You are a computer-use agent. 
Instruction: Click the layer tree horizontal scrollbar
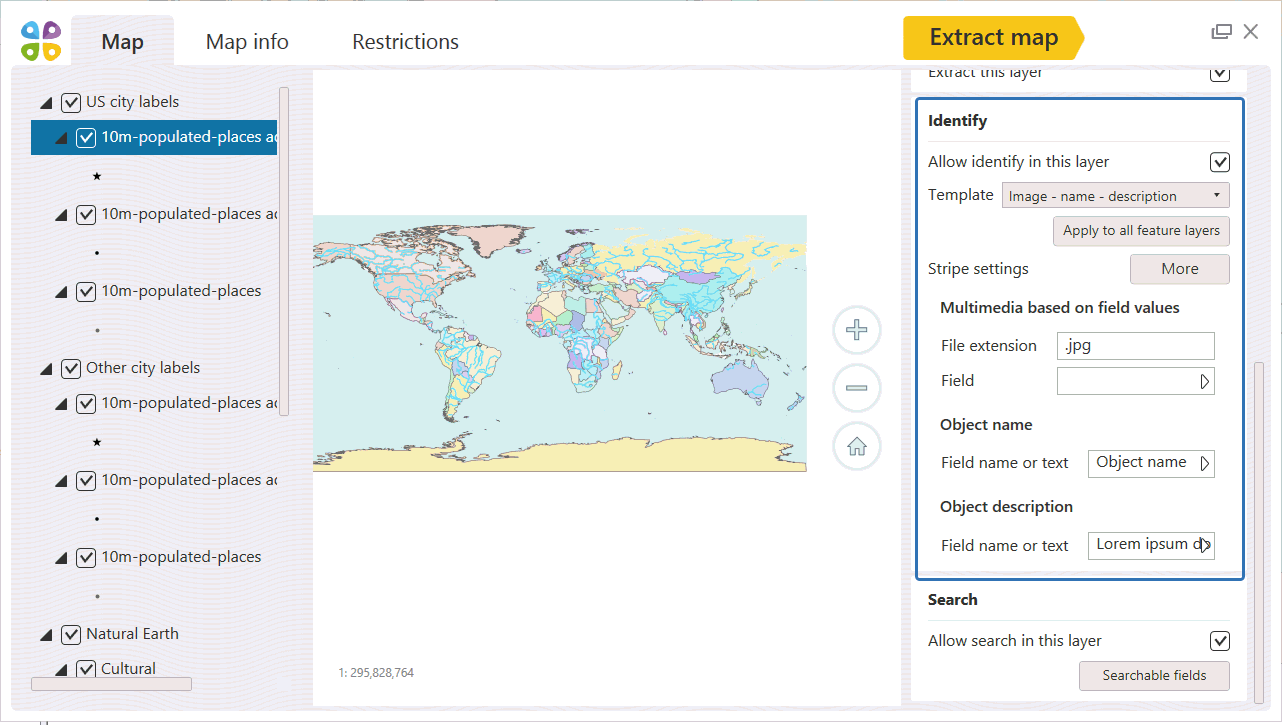tap(111, 684)
